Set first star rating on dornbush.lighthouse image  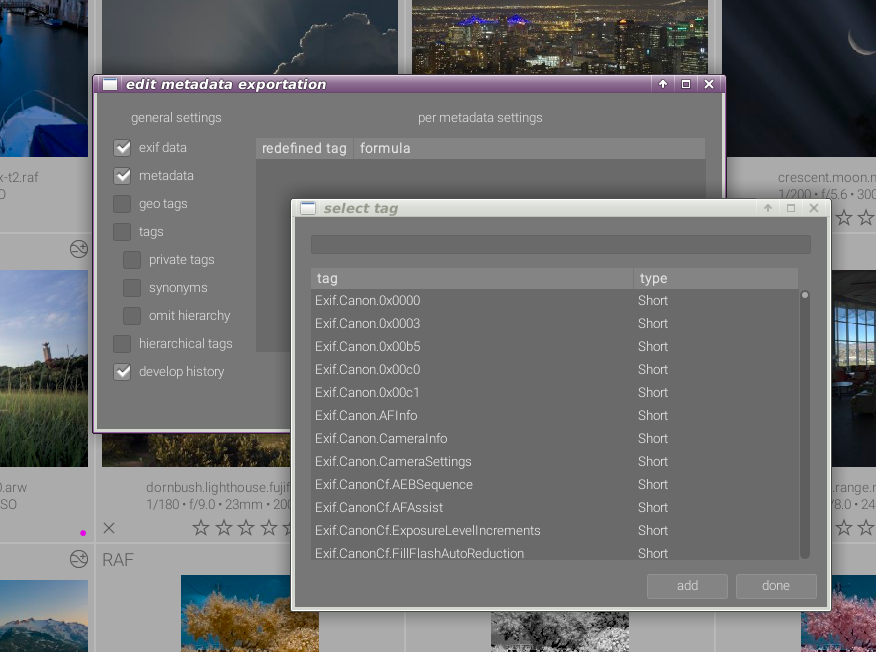(x=201, y=527)
